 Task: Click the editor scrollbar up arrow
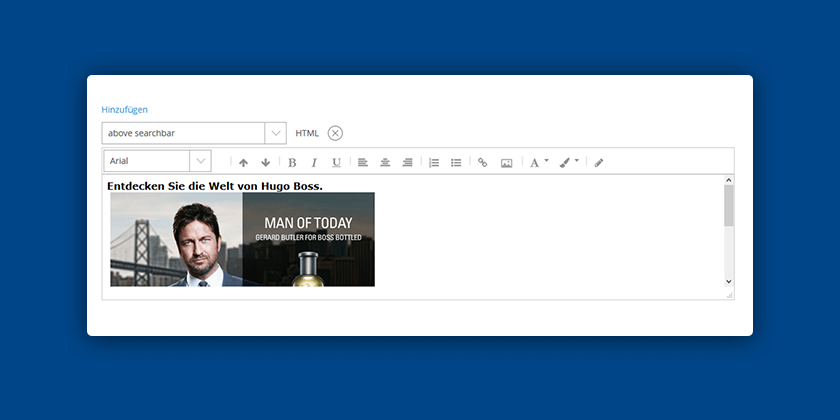click(x=729, y=181)
